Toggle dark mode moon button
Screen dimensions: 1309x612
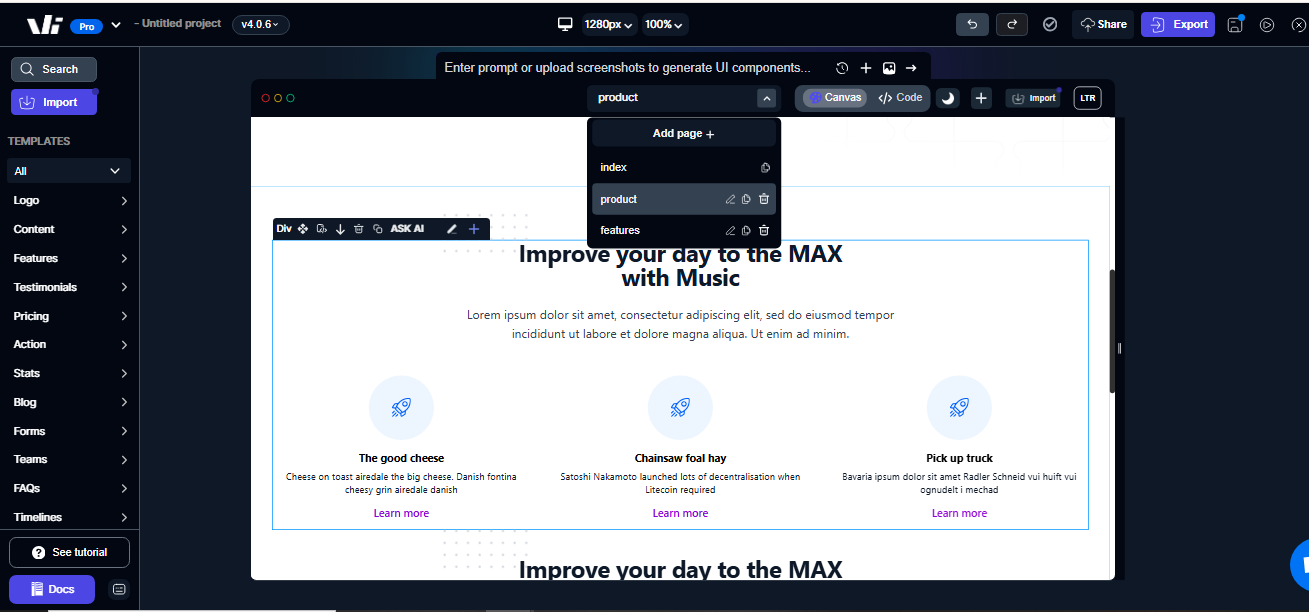[948, 98]
